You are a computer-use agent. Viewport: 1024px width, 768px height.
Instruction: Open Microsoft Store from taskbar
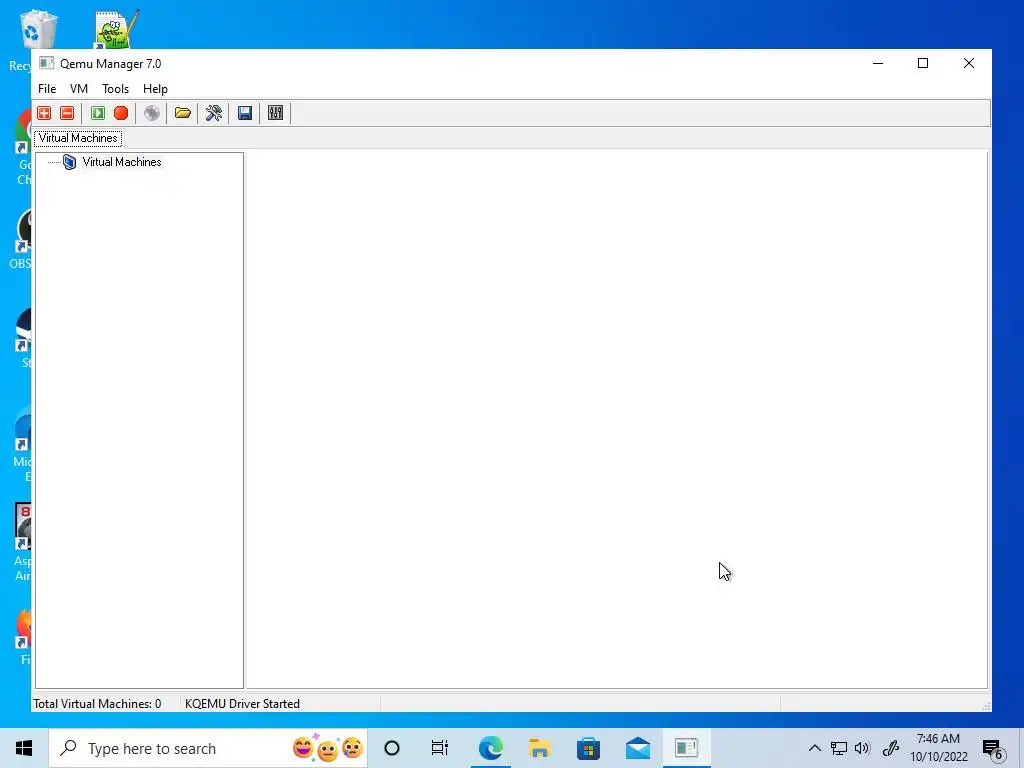click(x=588, y=748)
